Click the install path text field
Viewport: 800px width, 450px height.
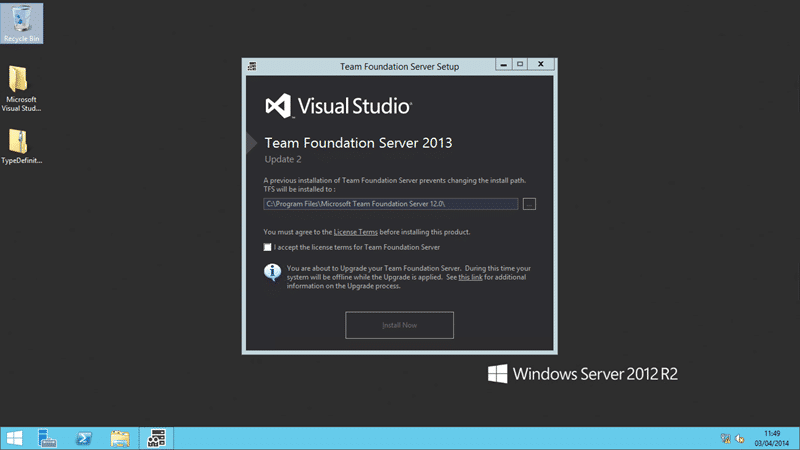[x=391, y=204]
